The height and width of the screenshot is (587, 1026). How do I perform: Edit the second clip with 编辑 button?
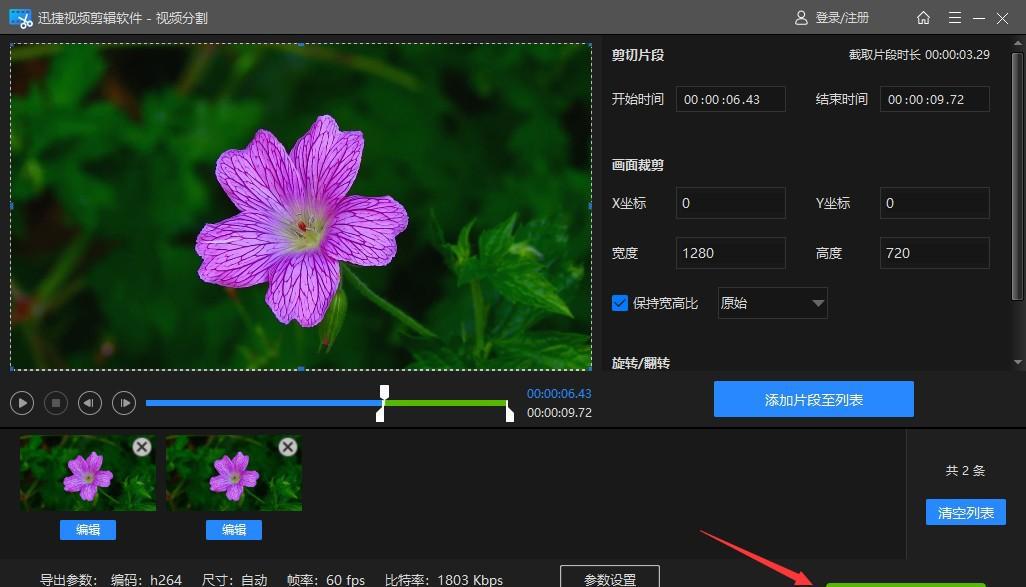234,529
